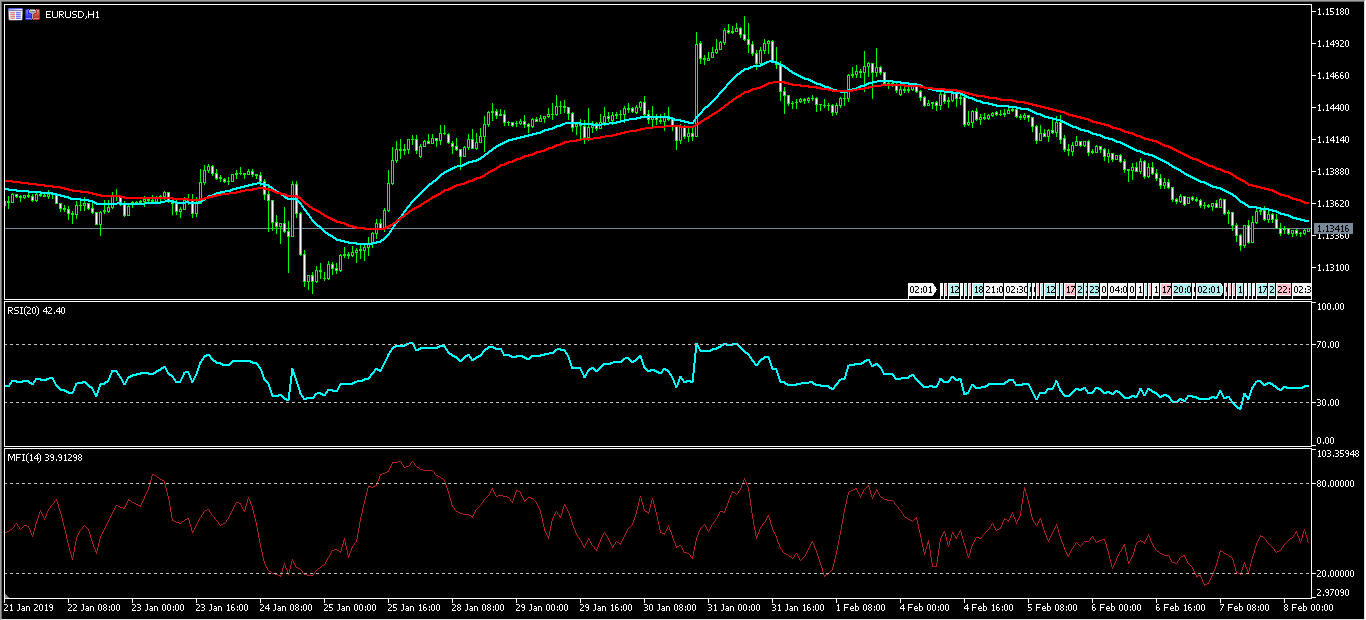
Task: Click the 21 Jan 2019 date label
Action: click(28, 607)
